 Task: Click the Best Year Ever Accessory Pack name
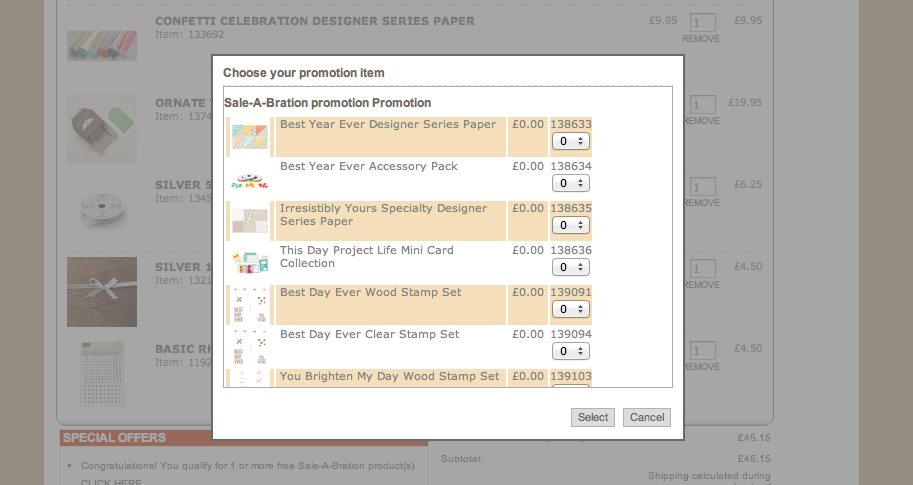click(x=369, y=167)
